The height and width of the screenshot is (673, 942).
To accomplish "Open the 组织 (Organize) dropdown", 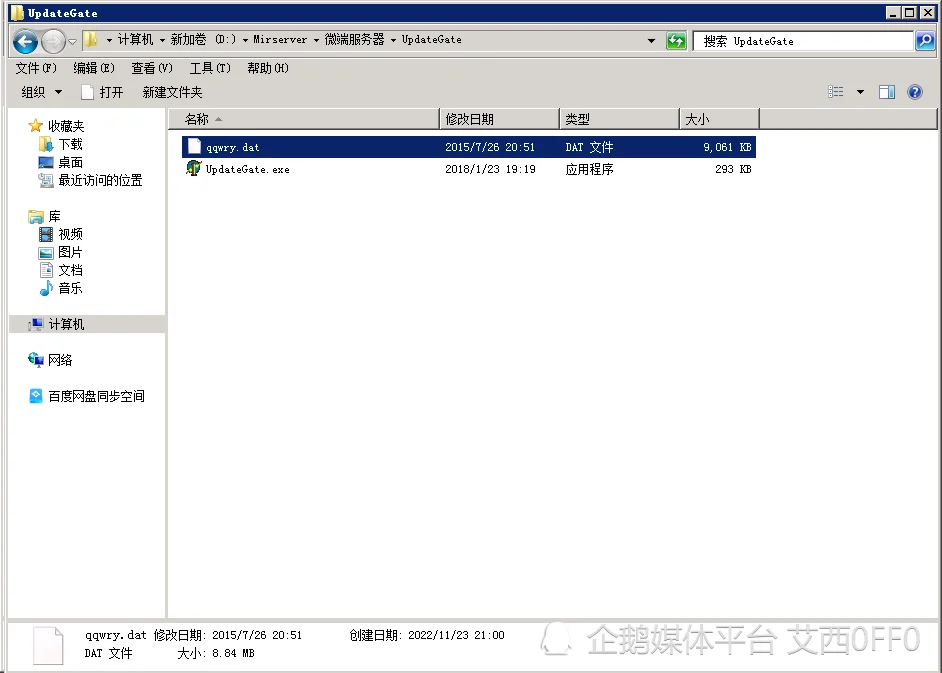I will click(x=42, y=92).
